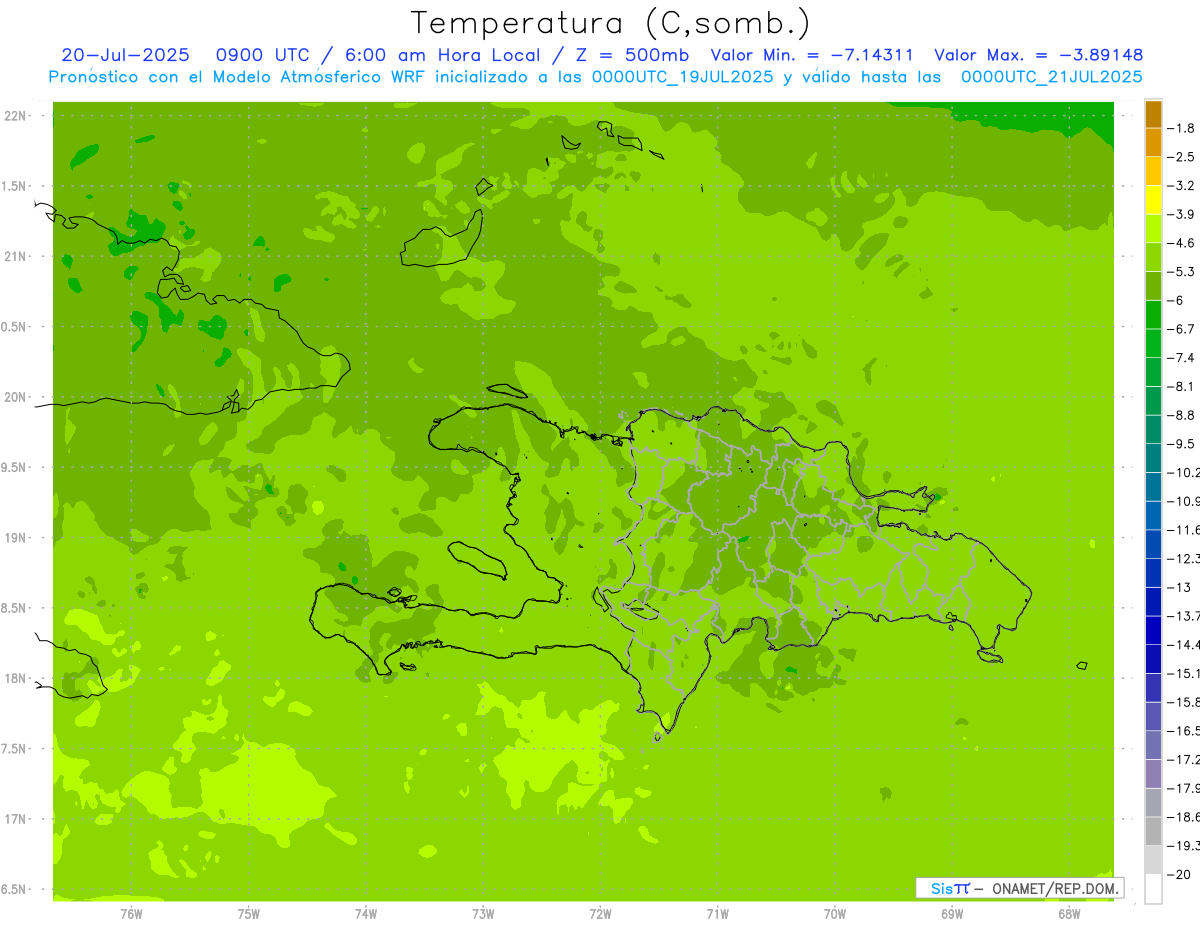Click the 72W longitude axis label

(600, 914)
